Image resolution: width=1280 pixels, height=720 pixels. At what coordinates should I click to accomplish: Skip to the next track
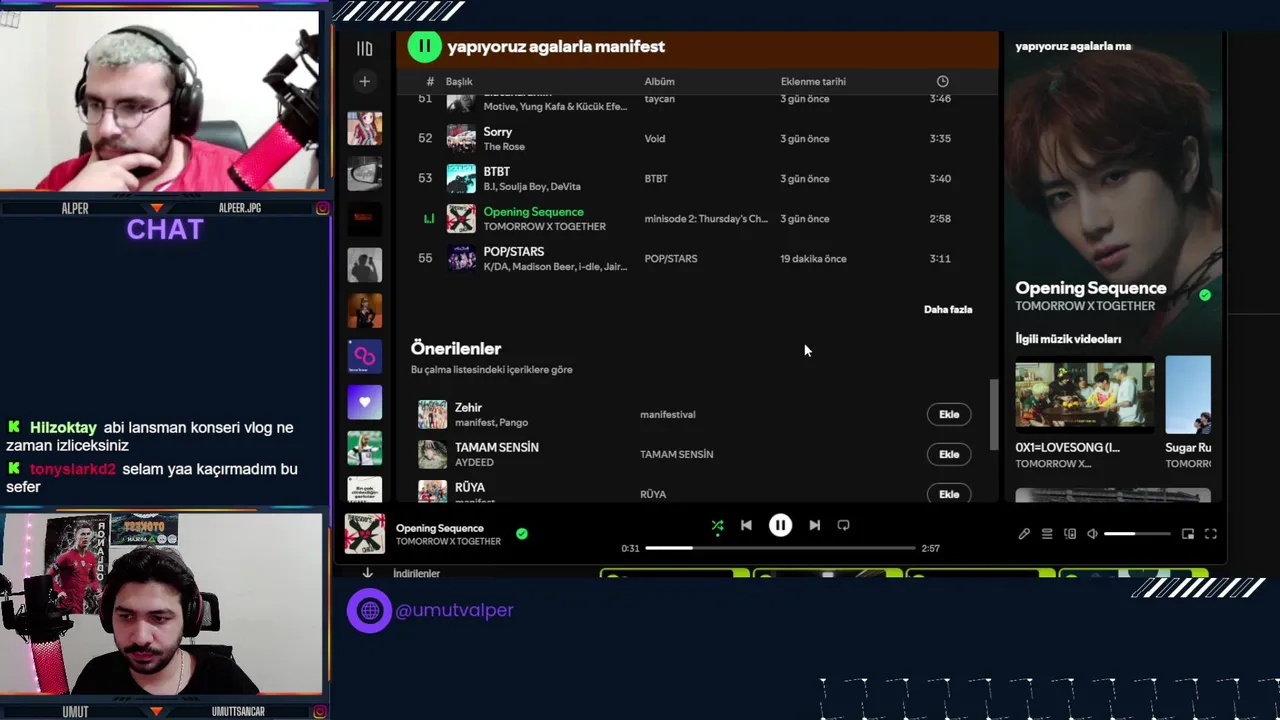click(814, 525)
